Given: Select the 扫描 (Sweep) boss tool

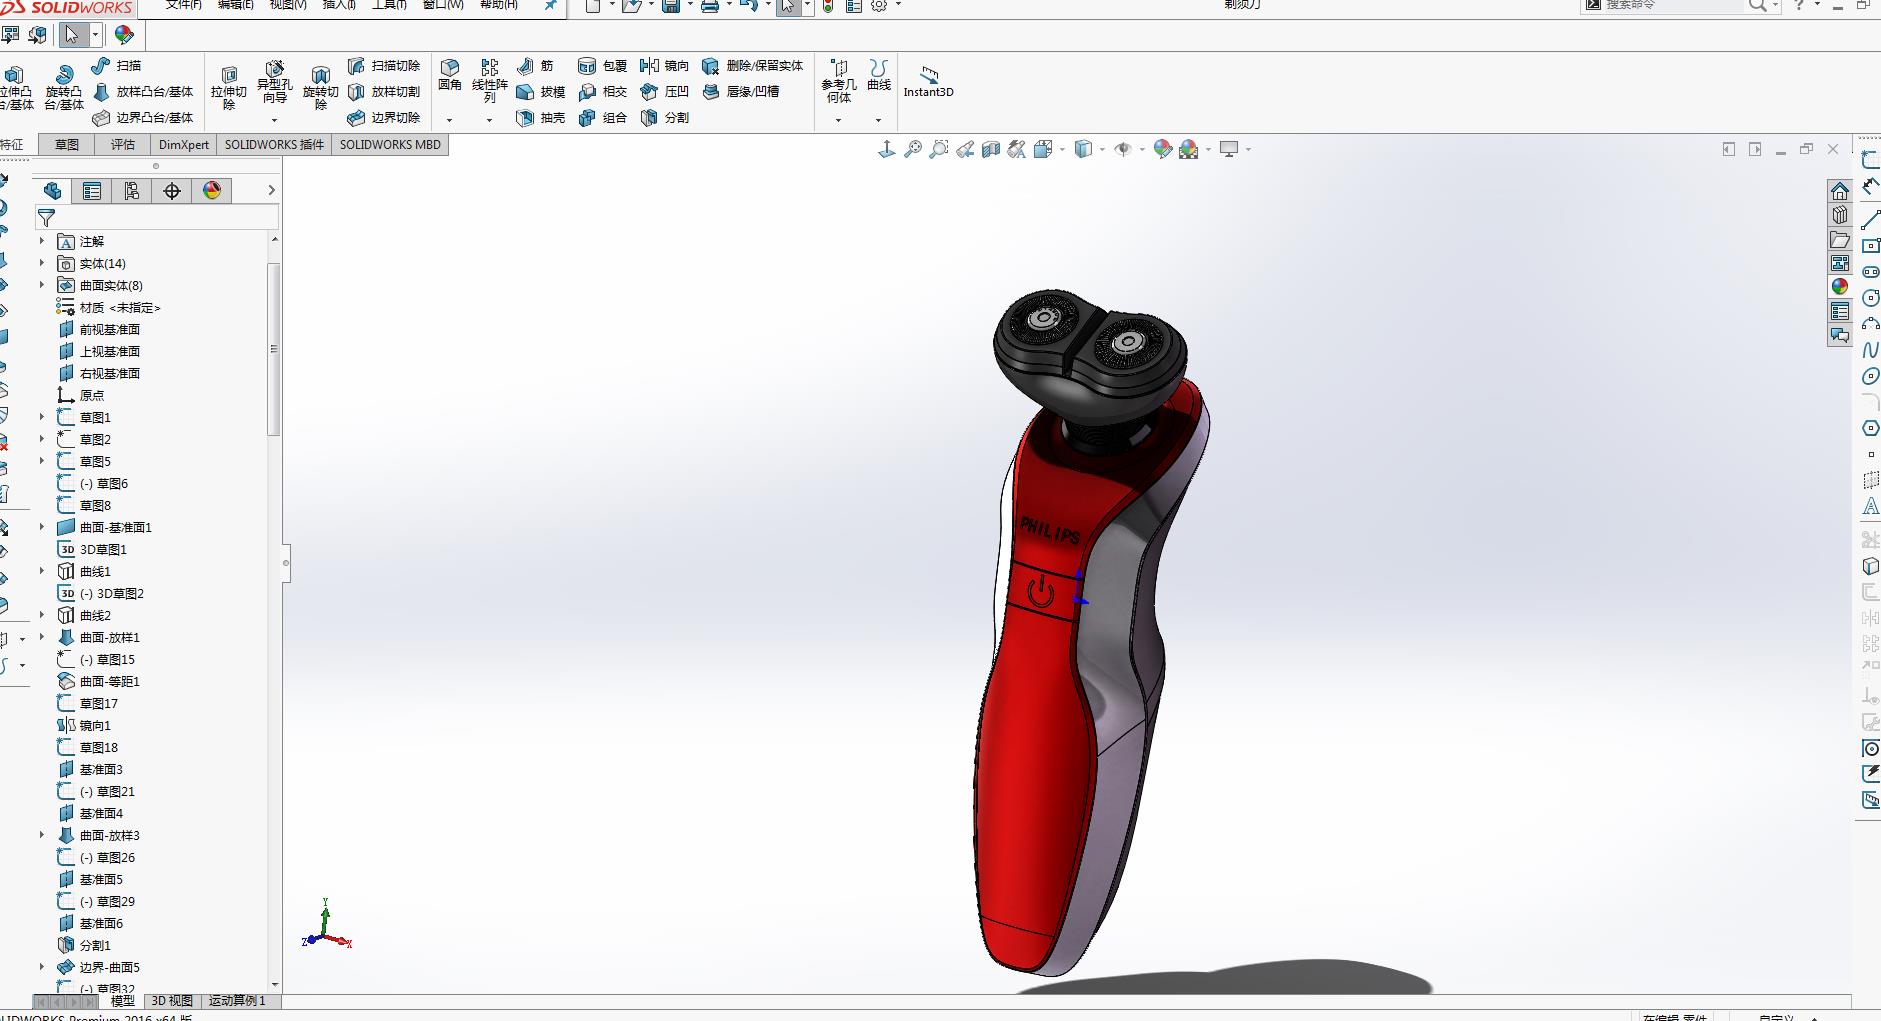Looking at the screenshot, I should [x=116, y=66].
